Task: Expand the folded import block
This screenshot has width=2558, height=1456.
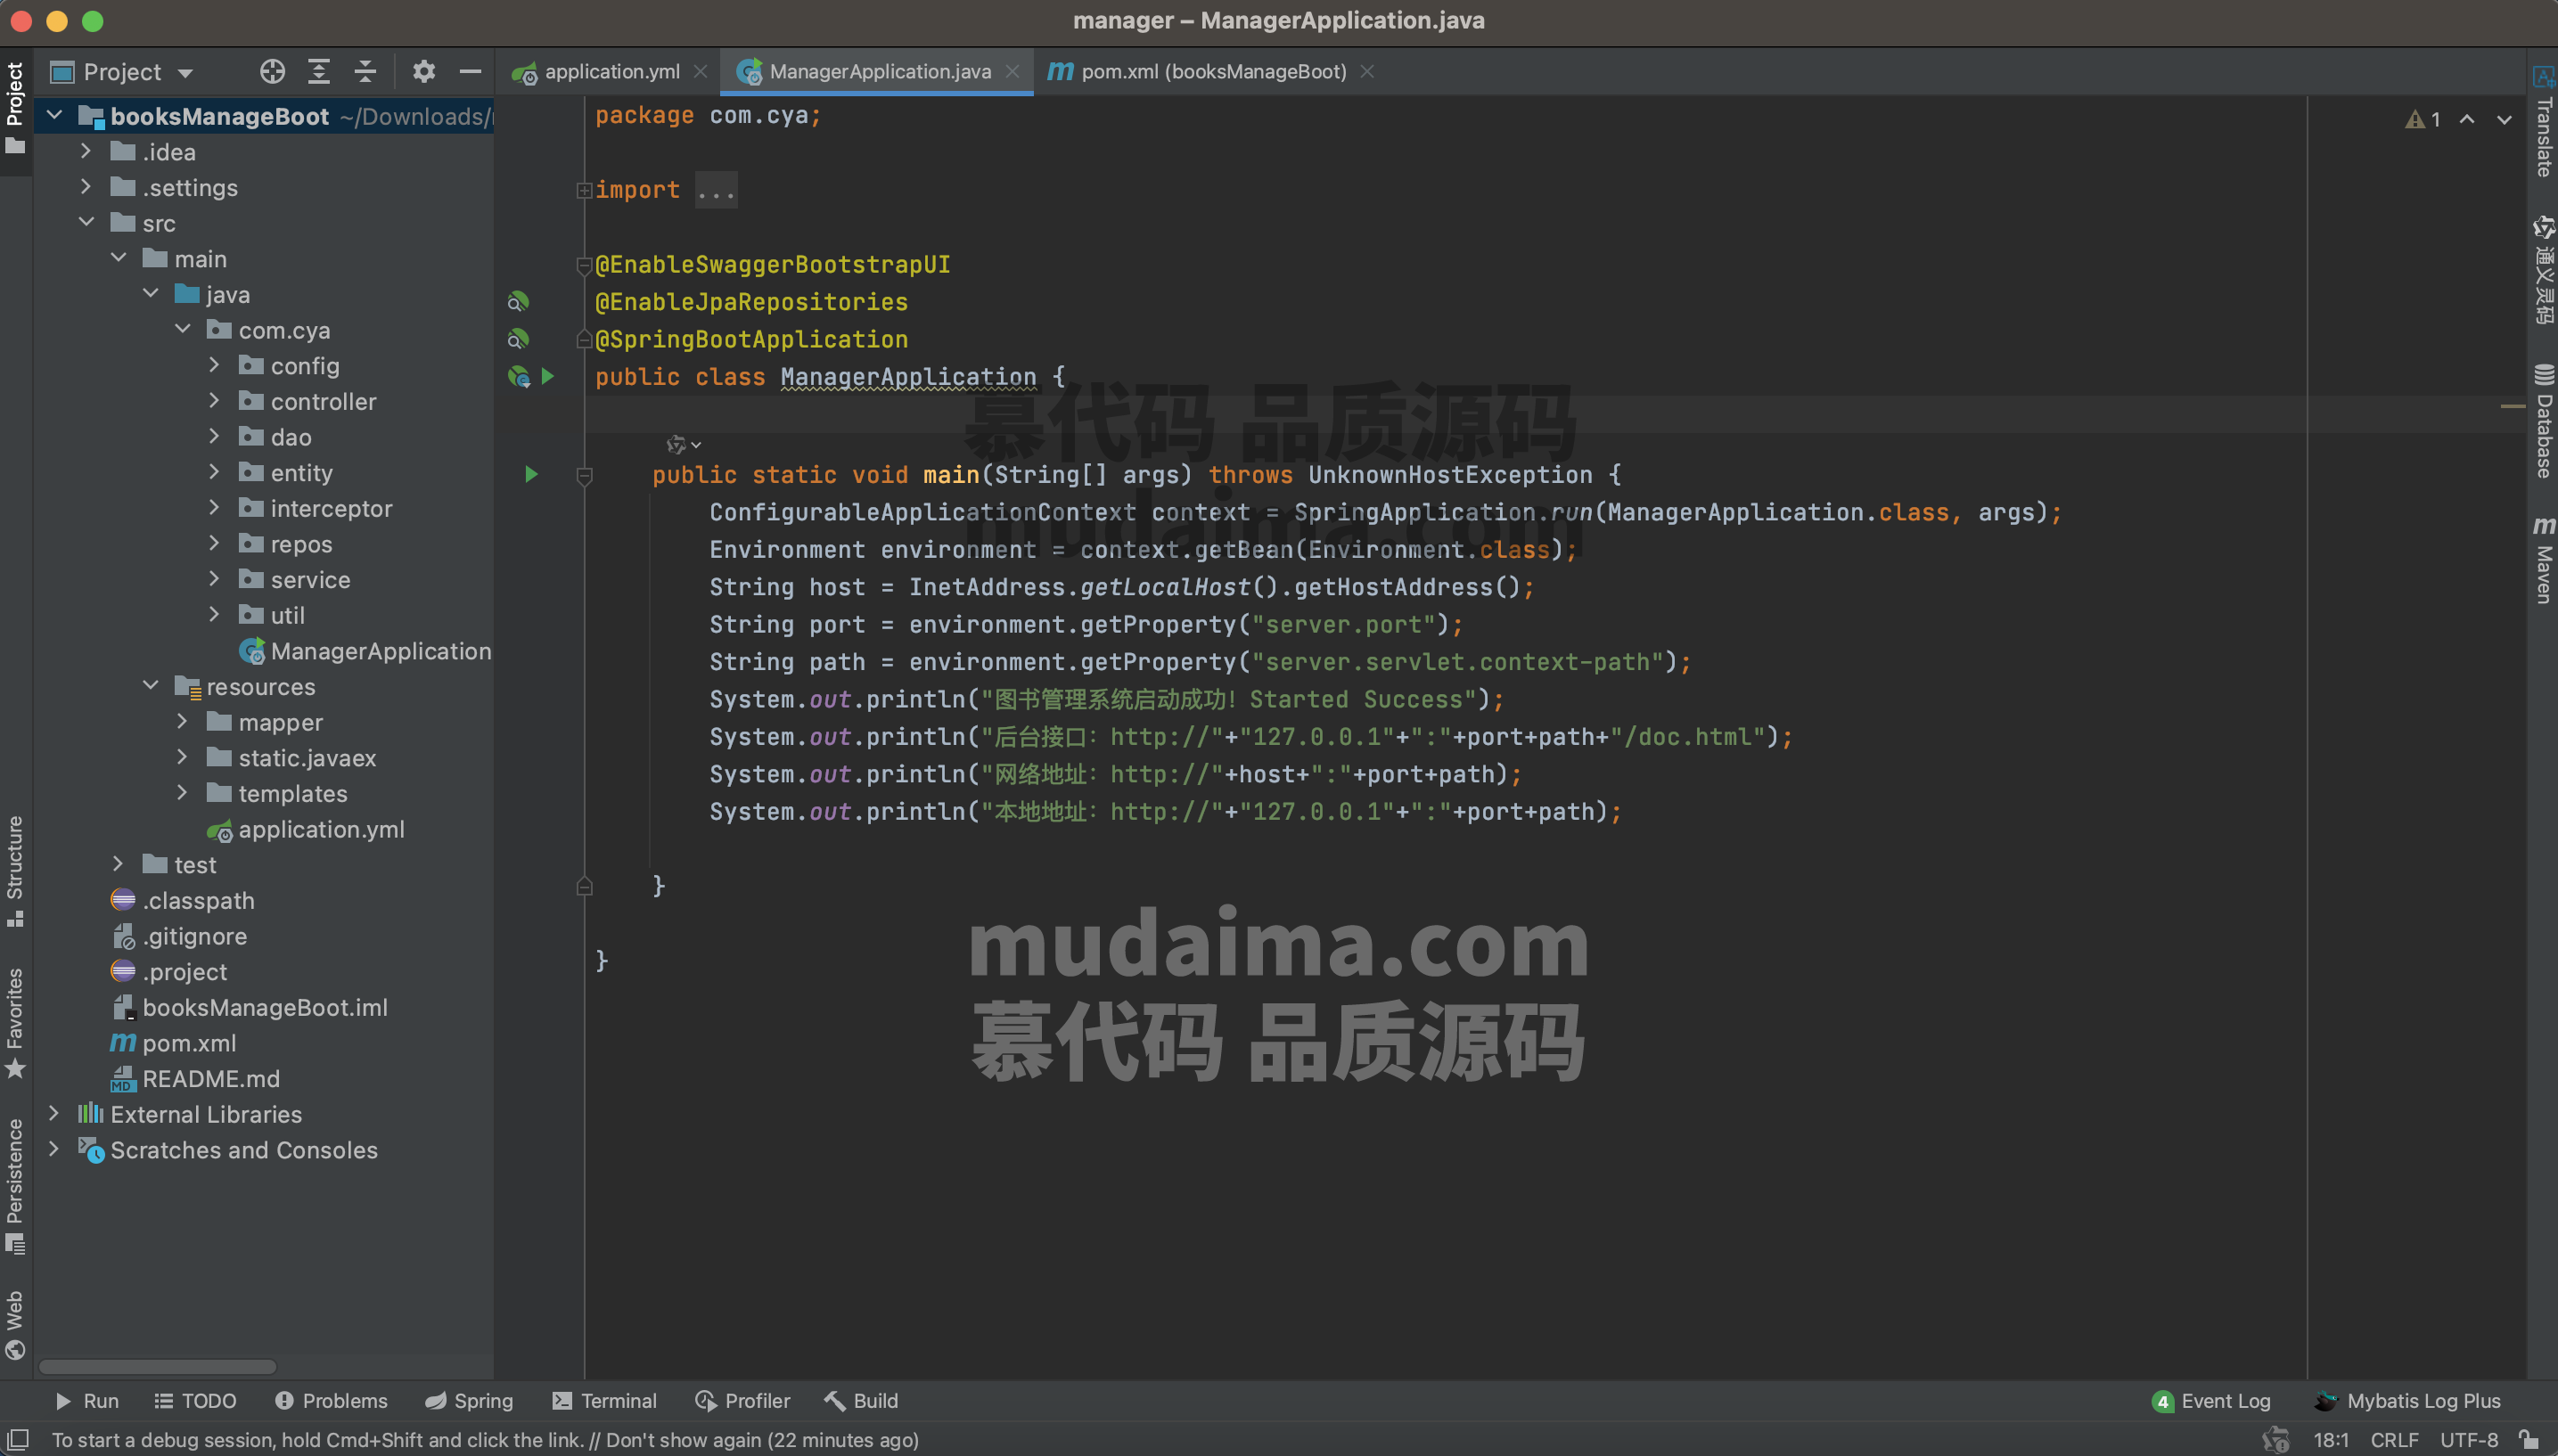Action: 584,190
